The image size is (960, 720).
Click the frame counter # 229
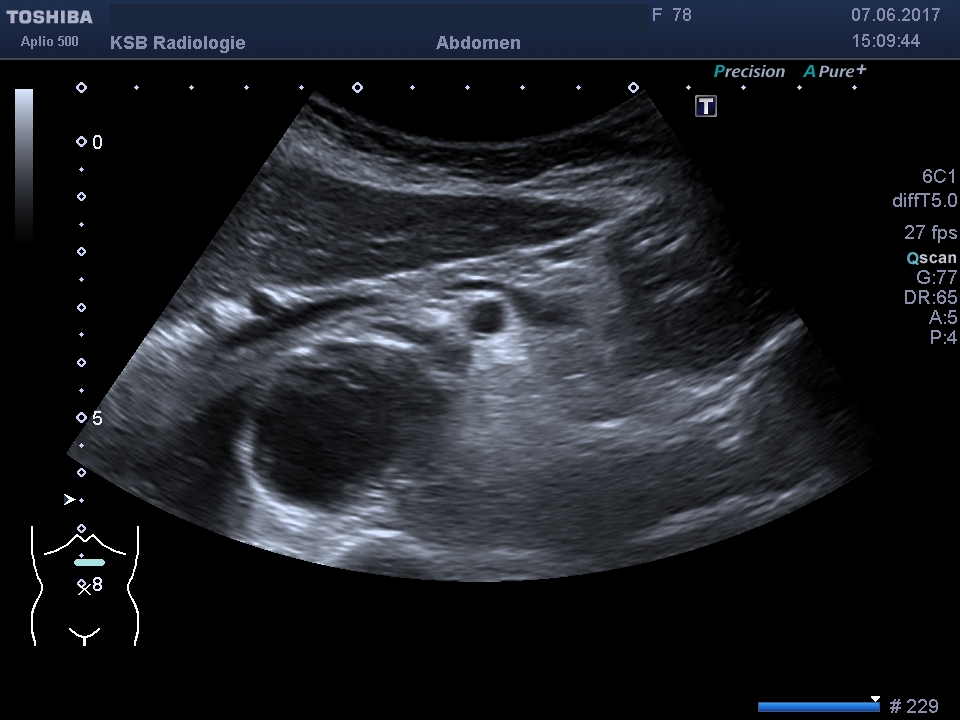coord(913,706)
